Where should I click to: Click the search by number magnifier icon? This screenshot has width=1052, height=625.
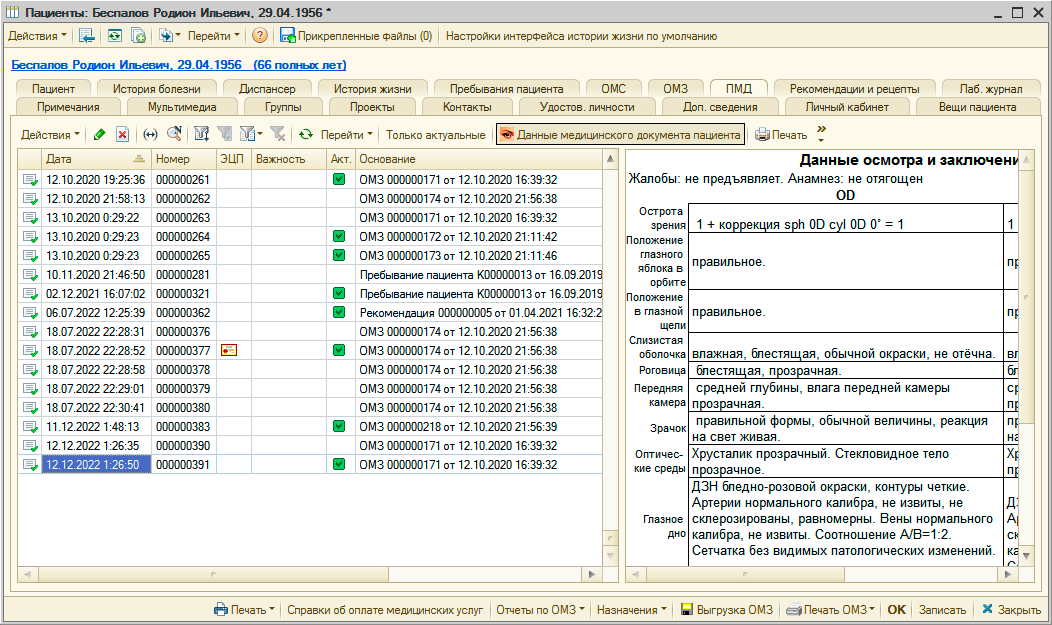pyautogui.click(x=174, y=134)
